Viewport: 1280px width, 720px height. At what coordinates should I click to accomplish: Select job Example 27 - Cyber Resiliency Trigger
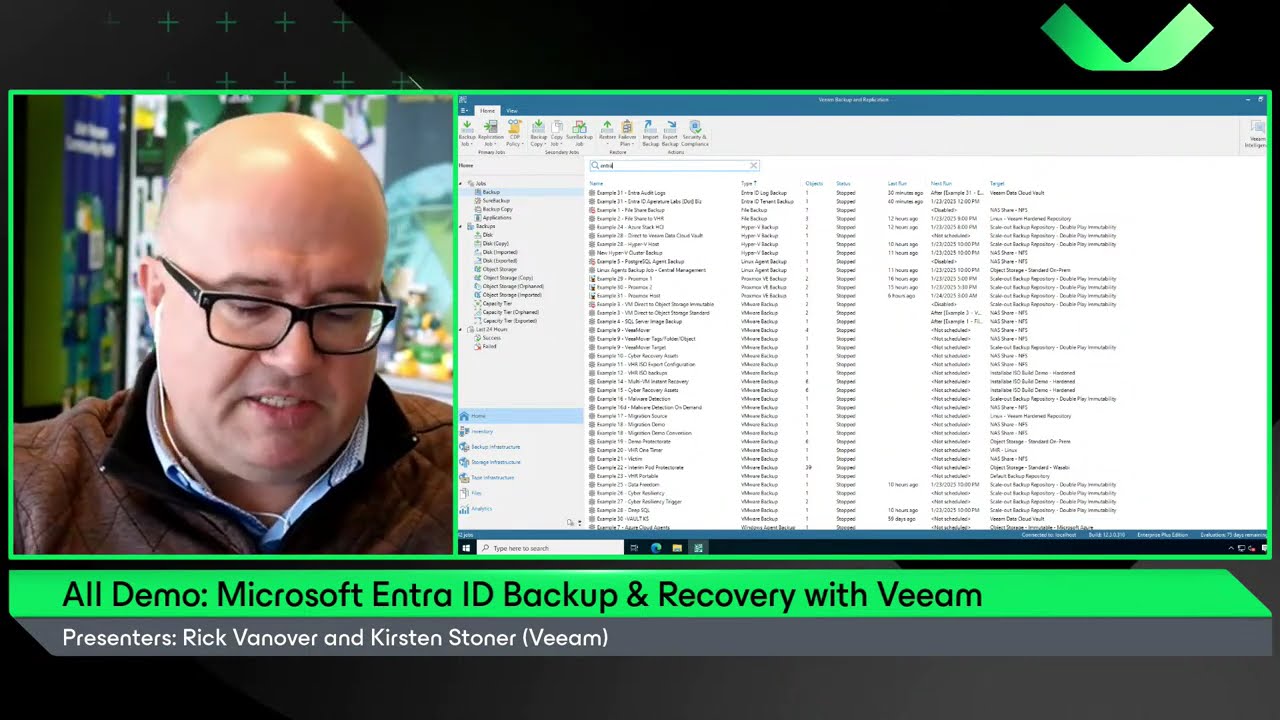[x=635, y=501]
